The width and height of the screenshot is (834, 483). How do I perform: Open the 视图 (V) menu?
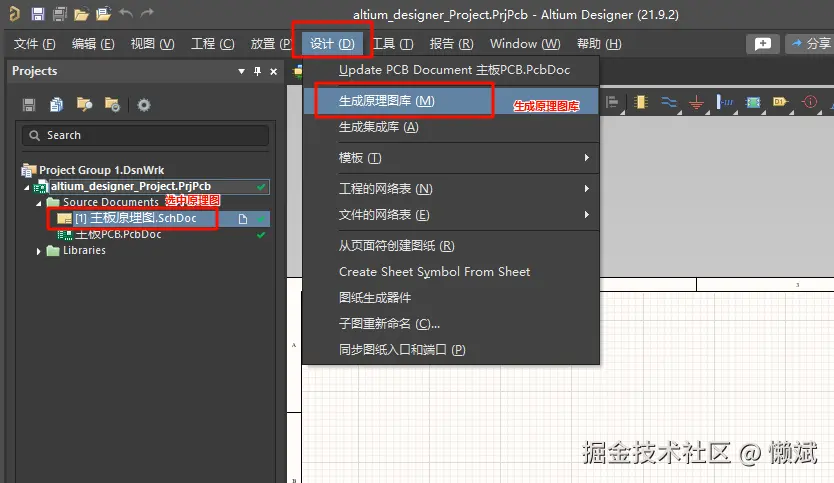tap(153, 44)
